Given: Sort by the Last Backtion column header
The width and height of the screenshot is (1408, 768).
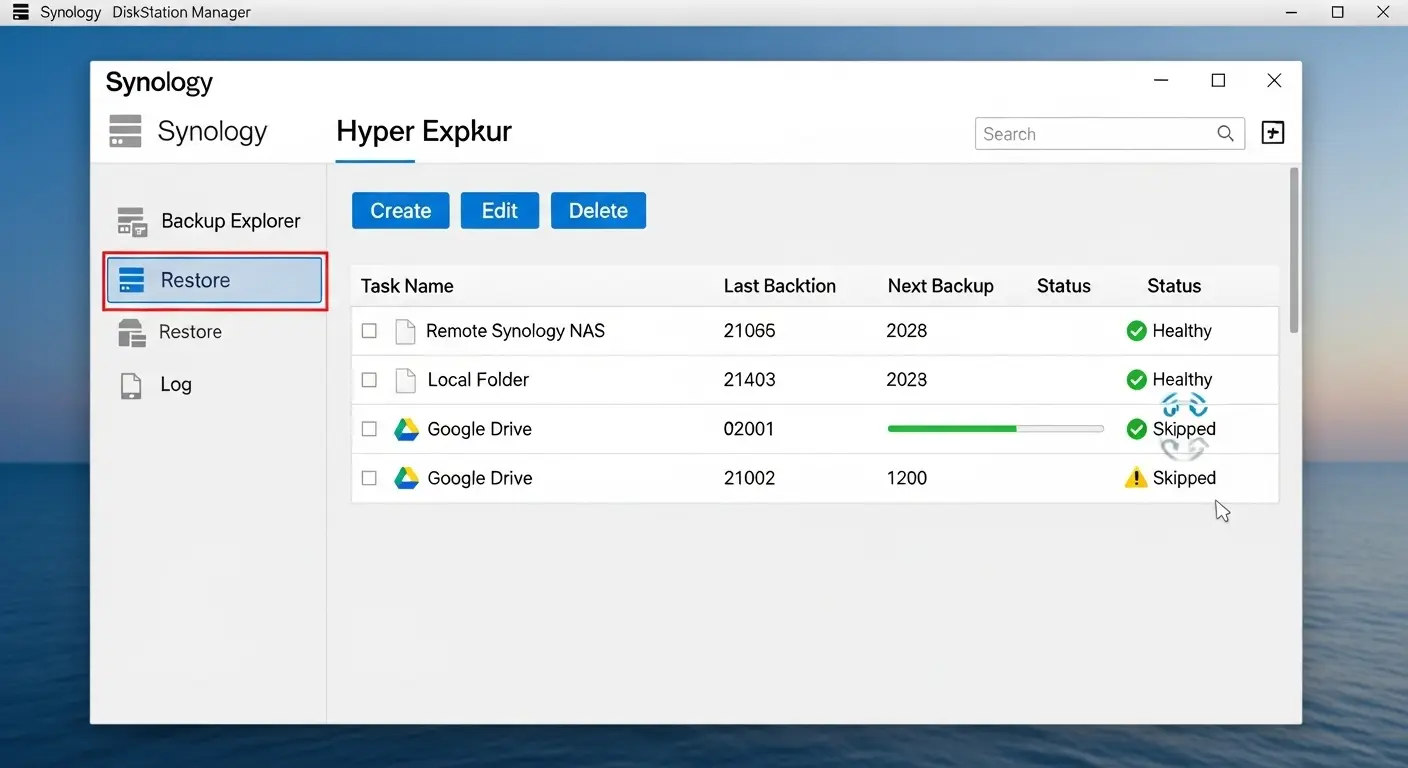Looking at the screenshot, I should pos(780,286).
